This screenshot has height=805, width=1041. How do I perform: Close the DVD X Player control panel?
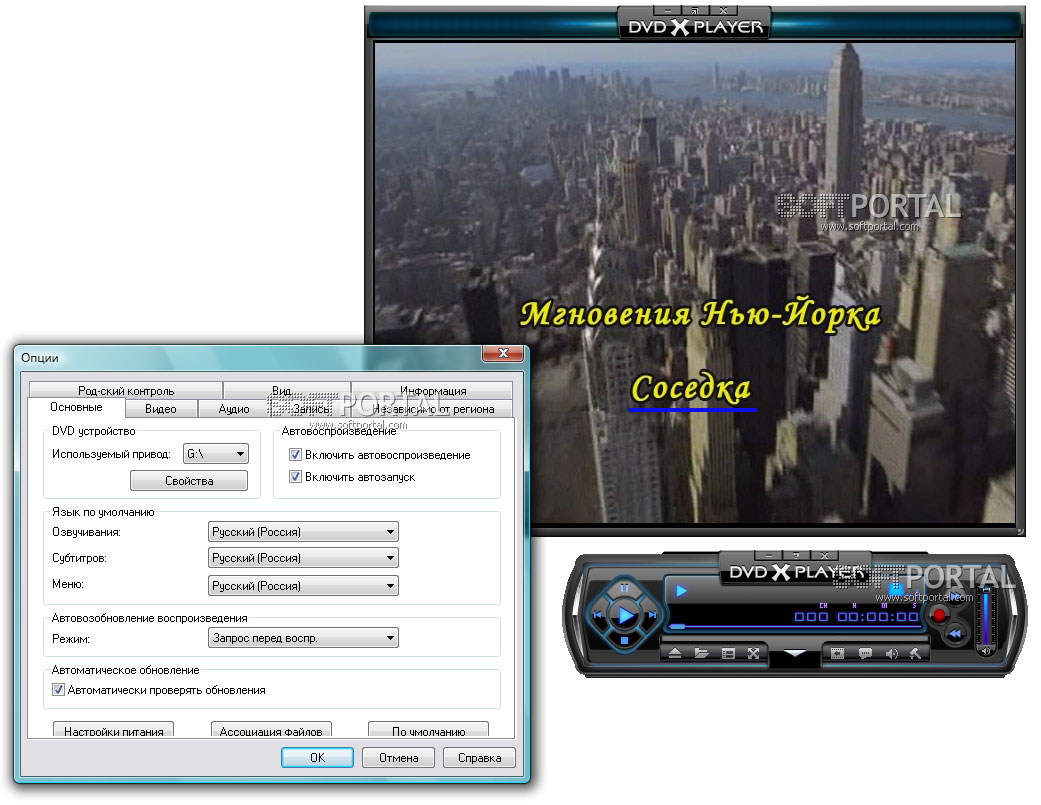[824, 555]
